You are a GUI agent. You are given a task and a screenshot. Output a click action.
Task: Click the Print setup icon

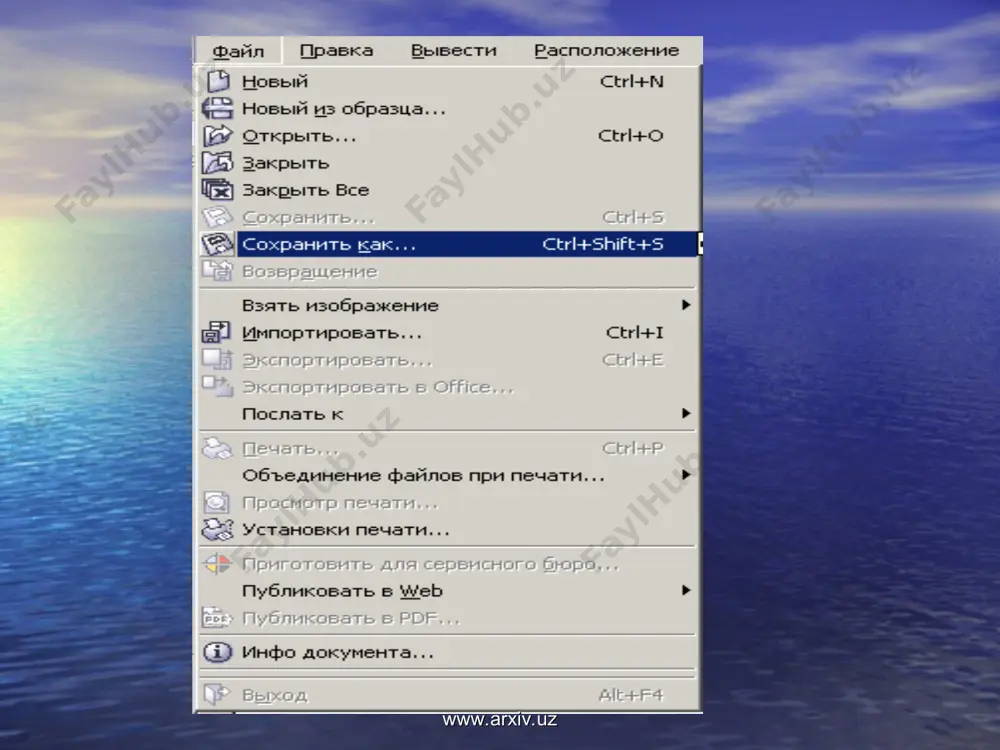tap(217, 529)
